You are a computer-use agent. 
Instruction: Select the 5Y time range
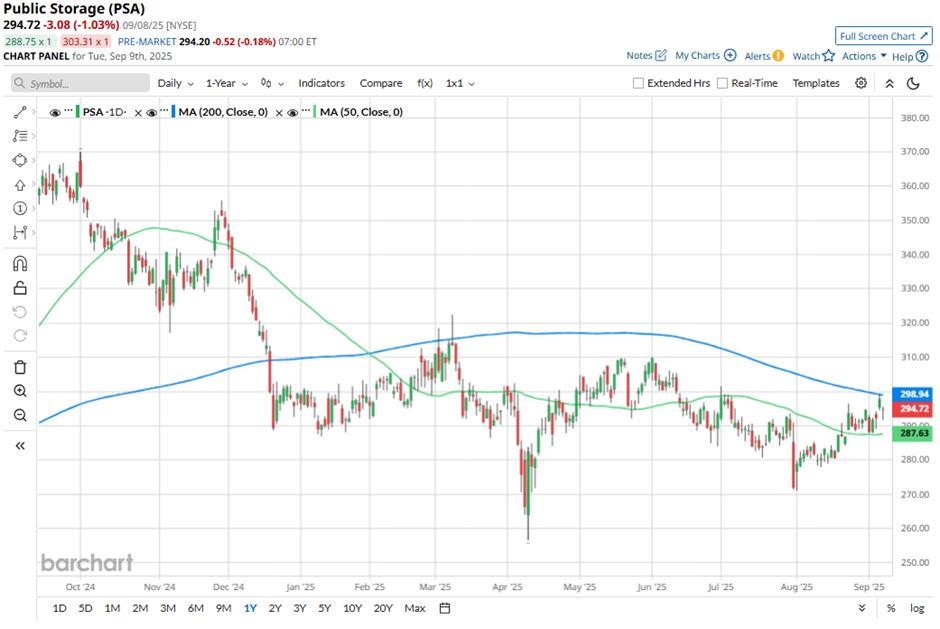pos(324,608)
